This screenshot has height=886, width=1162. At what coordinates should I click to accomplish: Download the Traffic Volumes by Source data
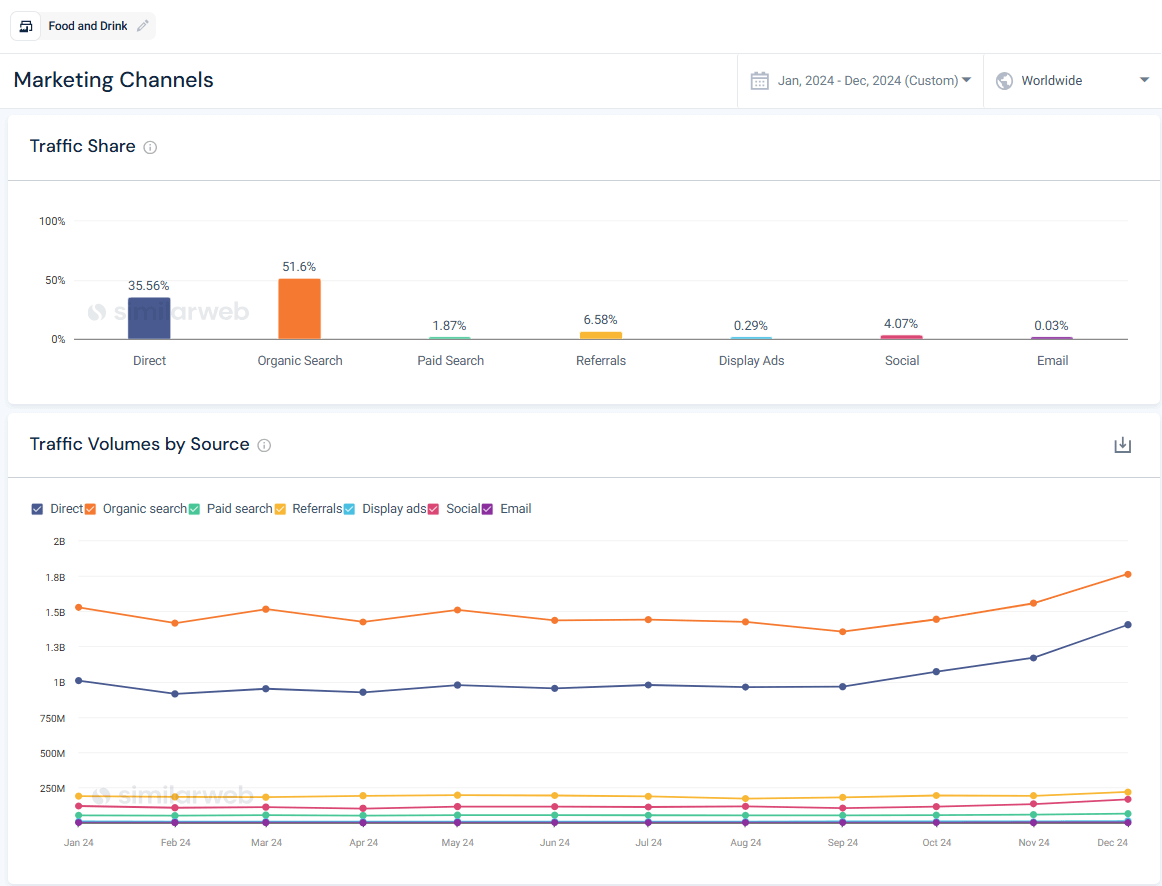pos(1122,445)
